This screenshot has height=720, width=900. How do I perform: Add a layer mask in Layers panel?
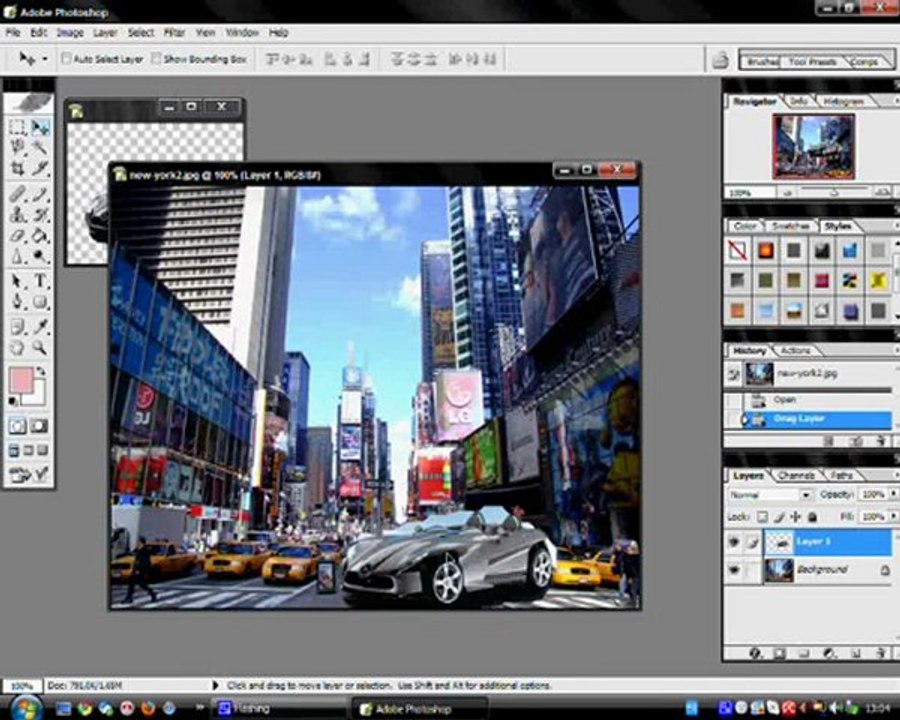[x=779, y=653]
